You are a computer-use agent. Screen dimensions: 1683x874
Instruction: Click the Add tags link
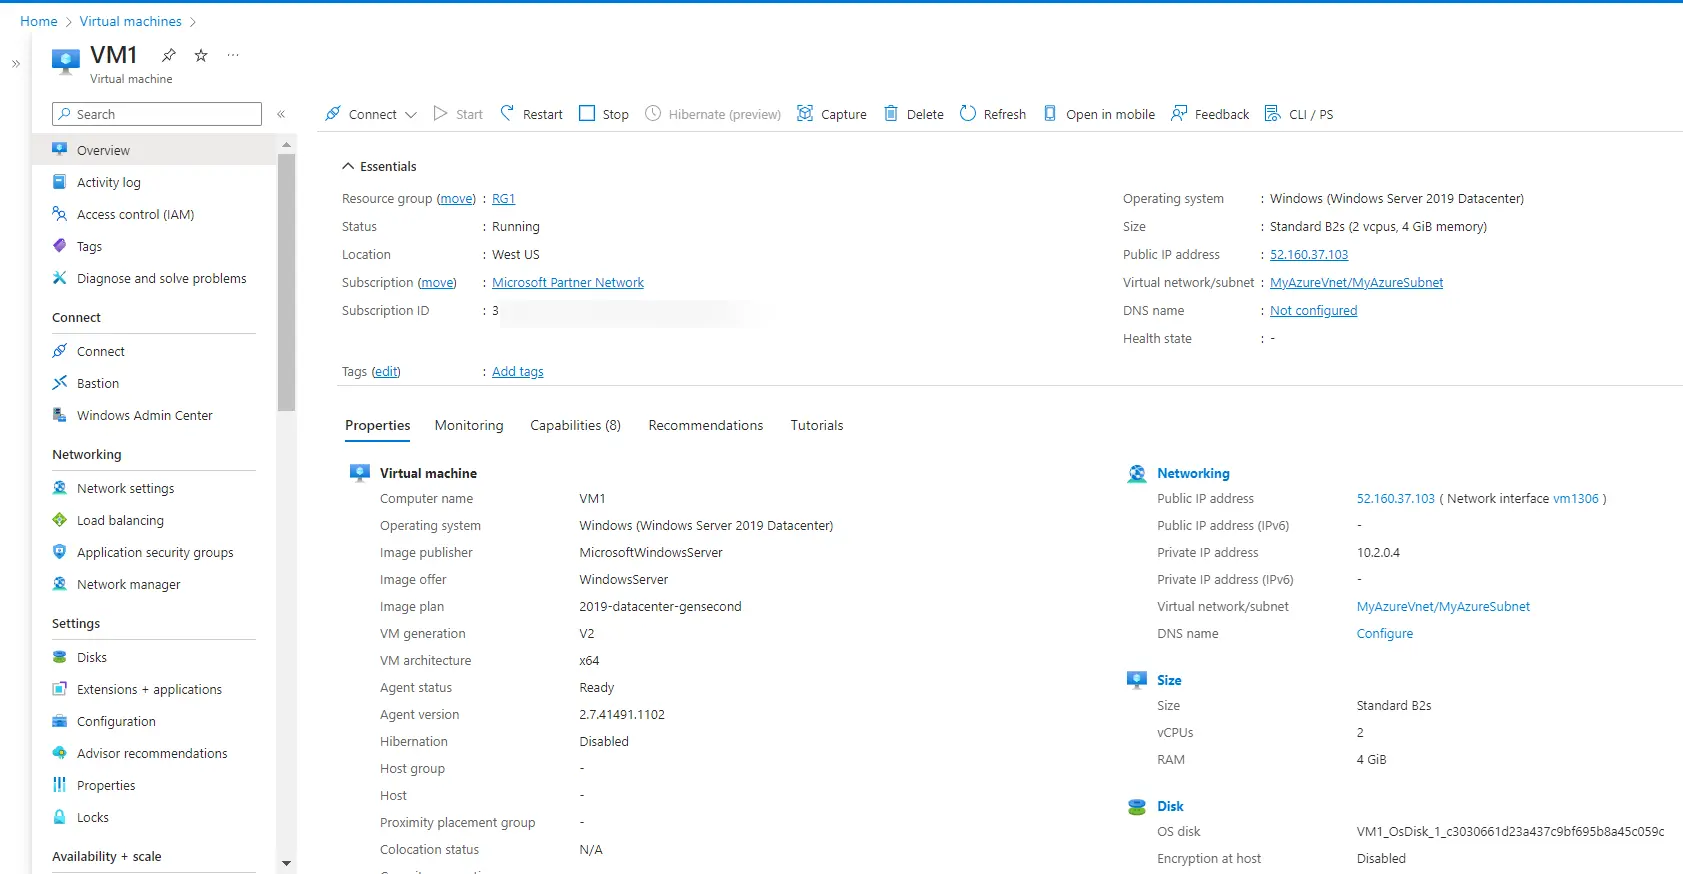point(517,371)
